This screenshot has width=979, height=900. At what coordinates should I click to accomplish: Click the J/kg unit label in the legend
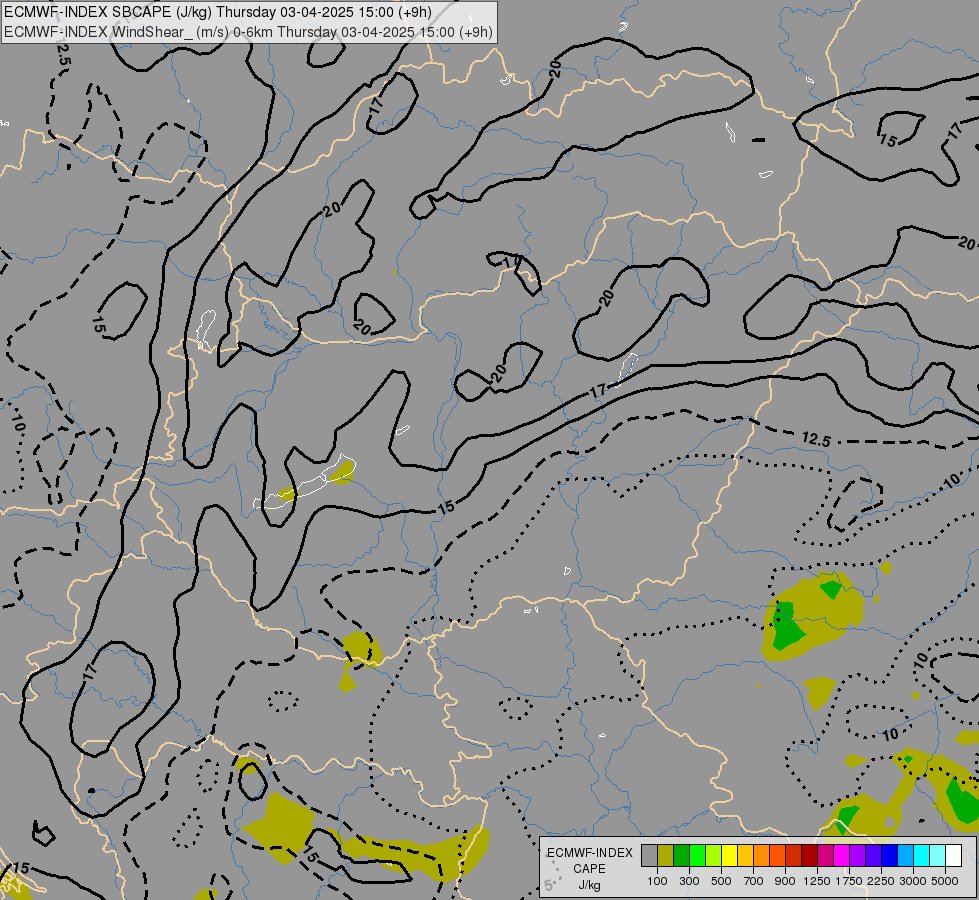(x=589, y=886)
